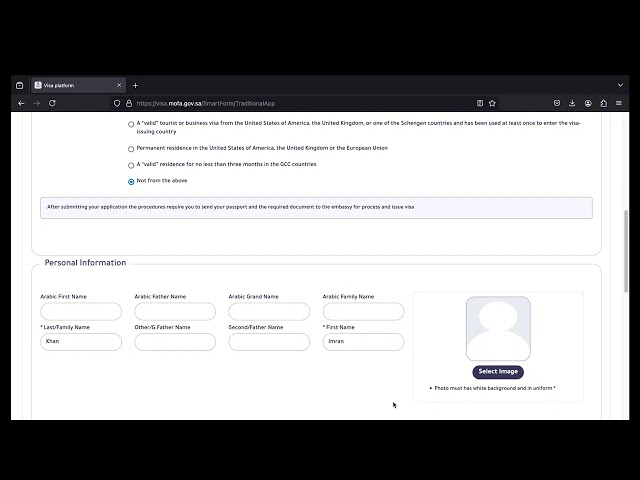Viewport: 640px width, 480px height.
Task: Click the Arabic Grand Name field
Action: [269, 311]
